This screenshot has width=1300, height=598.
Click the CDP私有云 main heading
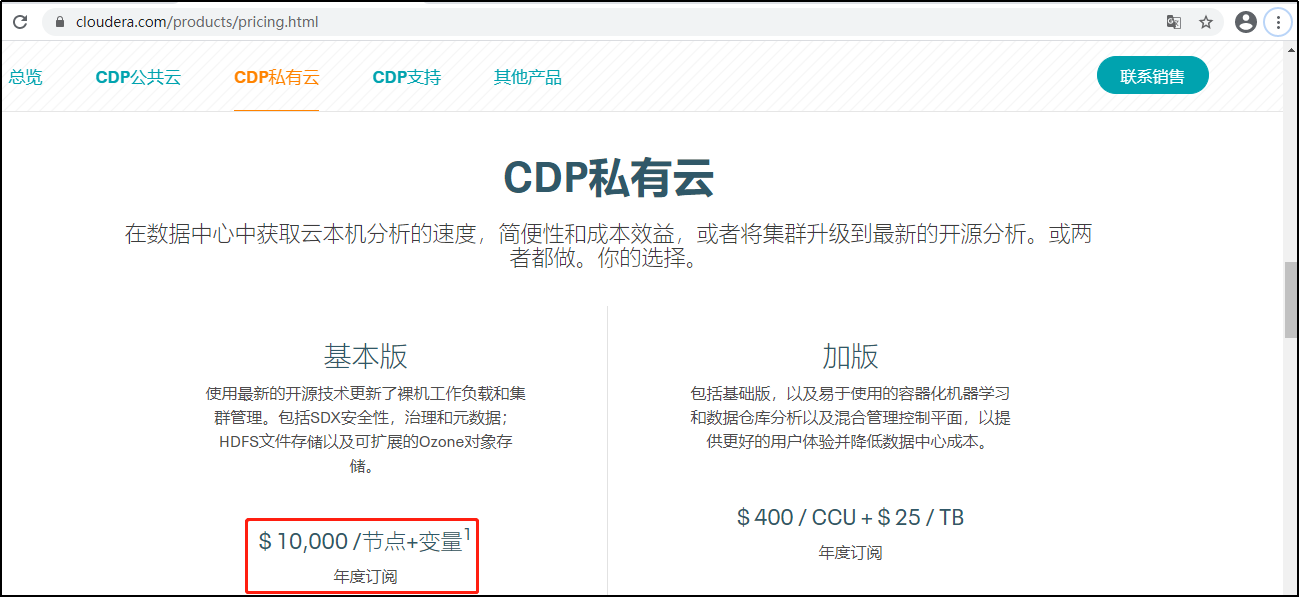pos(608,180)
